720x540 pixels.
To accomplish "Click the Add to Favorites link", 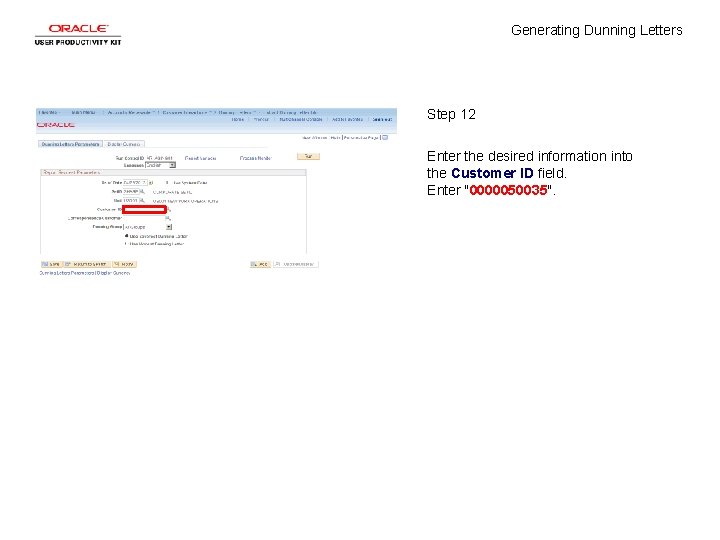I will click(348, 119).
